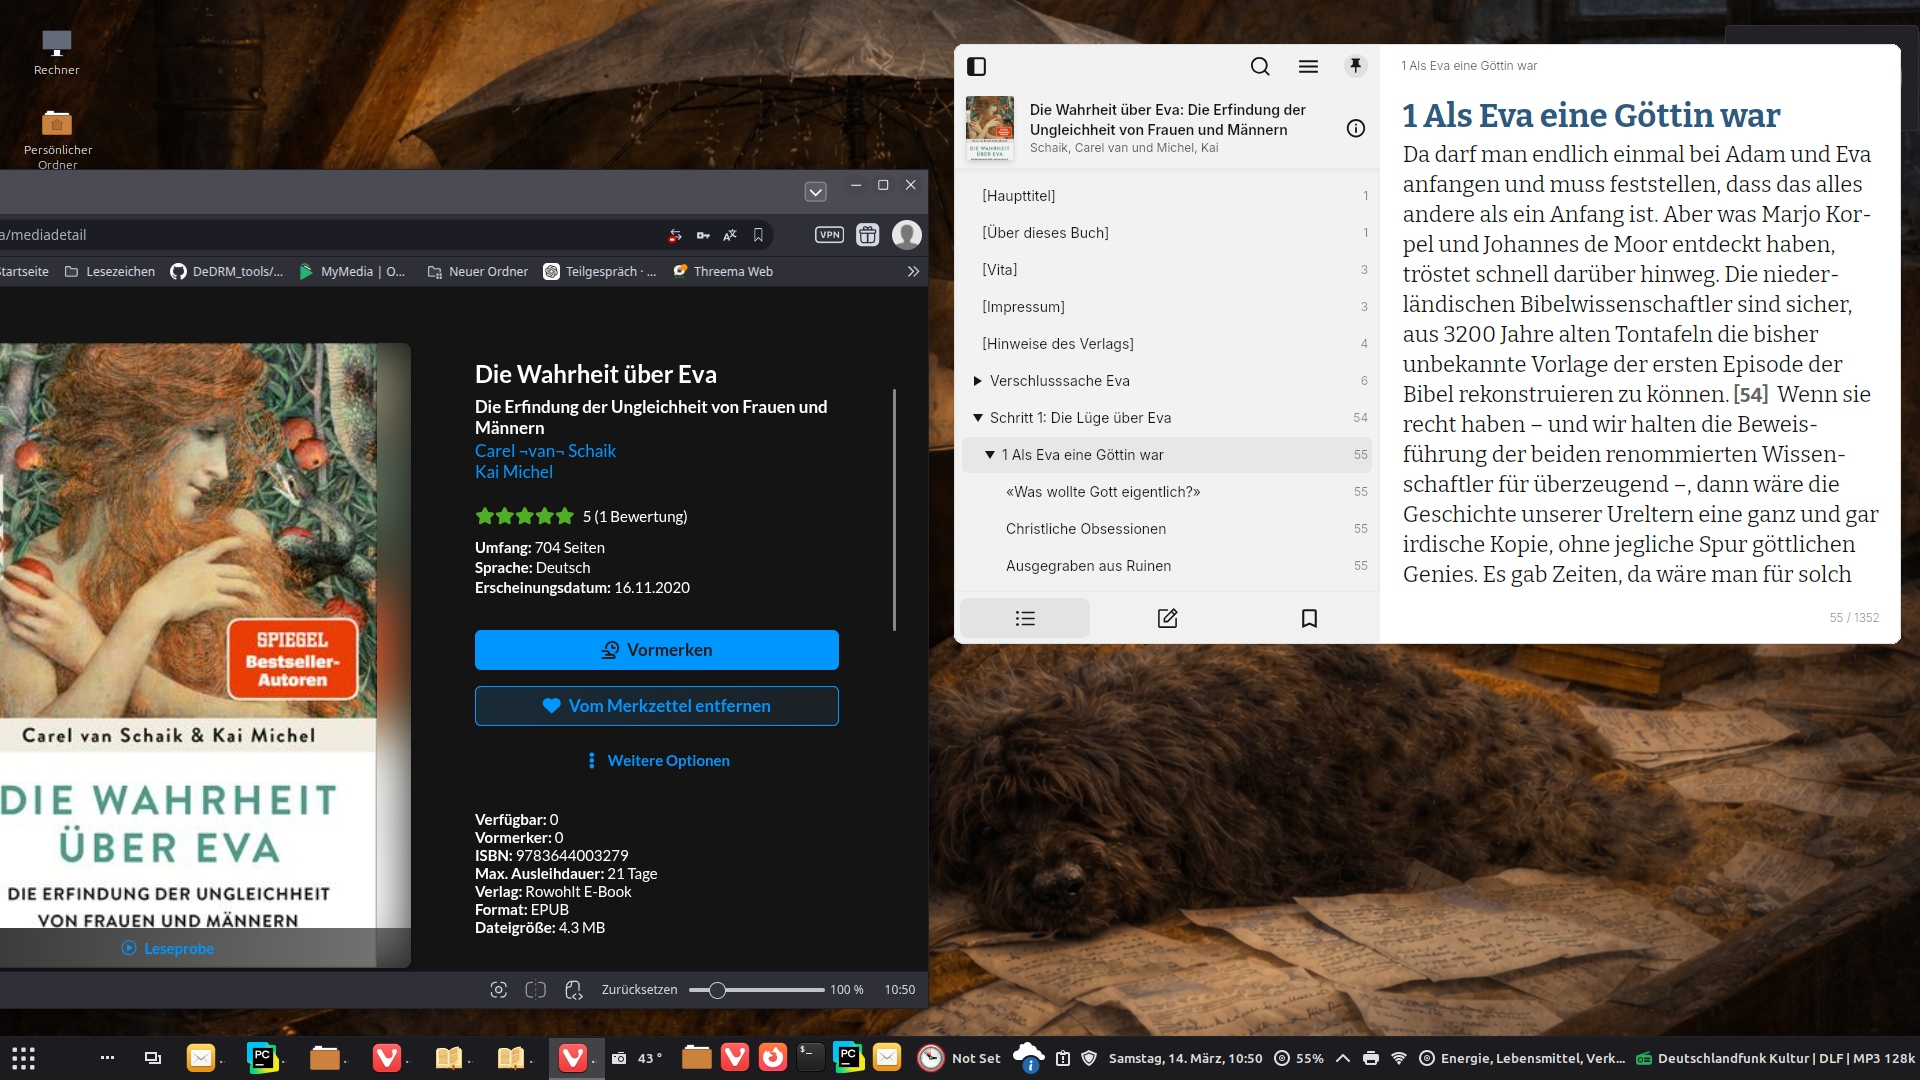Open the applications grid in the taskbar
This screenshot has width=1920, height=1080.
(24, 1058)
